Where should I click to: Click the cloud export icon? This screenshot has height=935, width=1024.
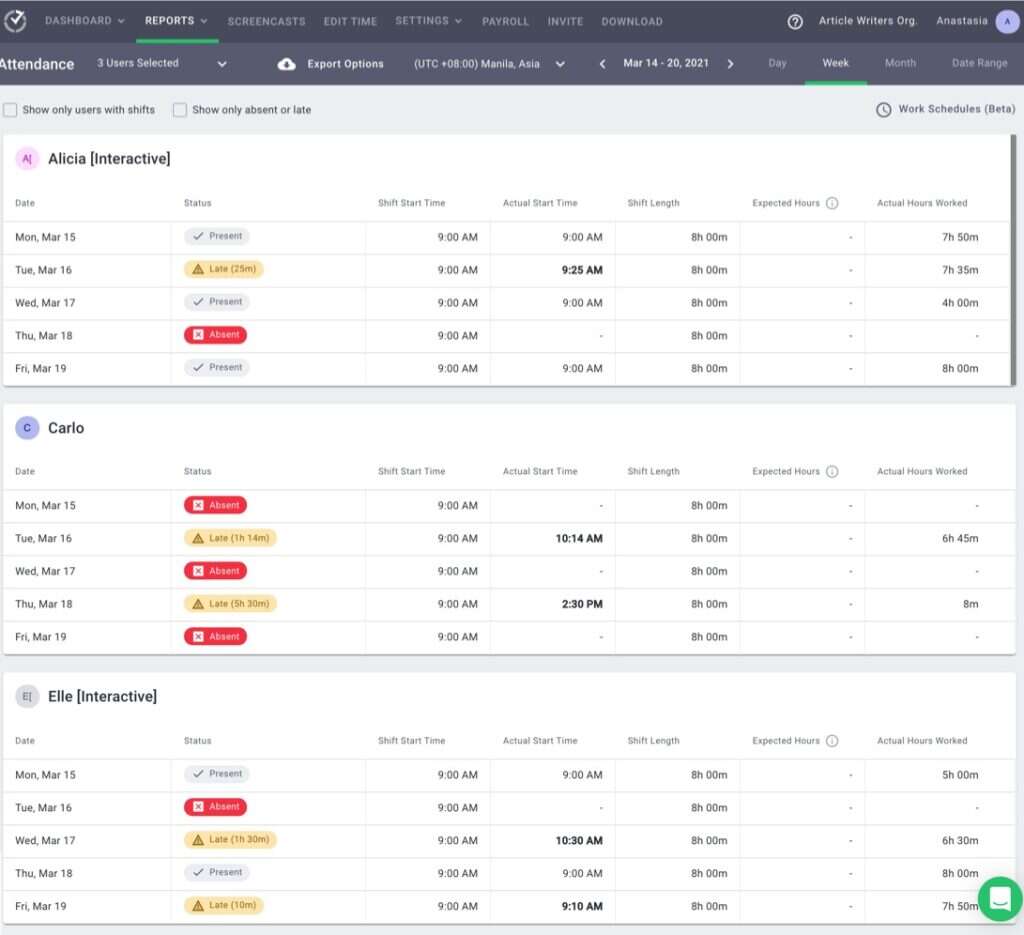[286, 64]
